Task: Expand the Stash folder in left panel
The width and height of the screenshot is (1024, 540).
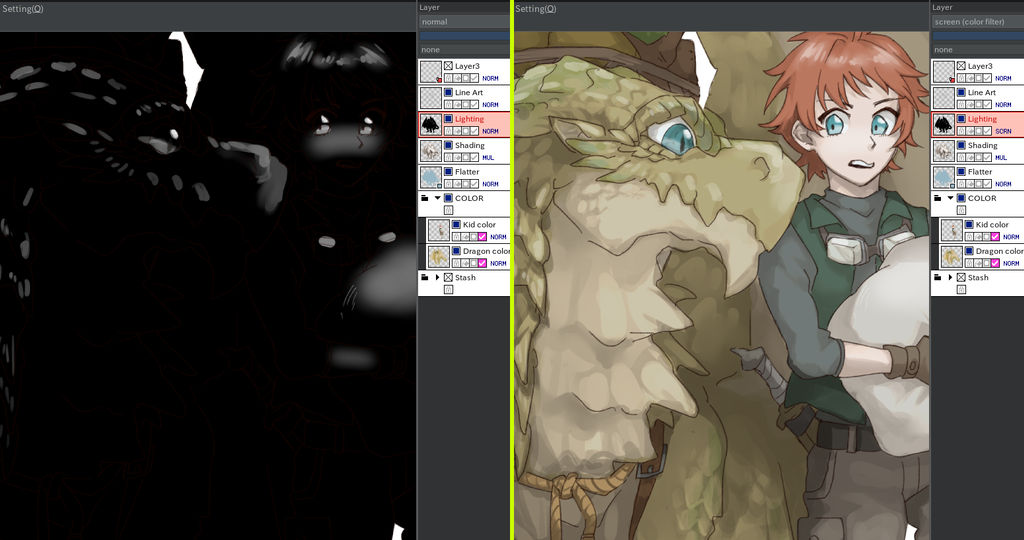Action: tap(438, 278)
